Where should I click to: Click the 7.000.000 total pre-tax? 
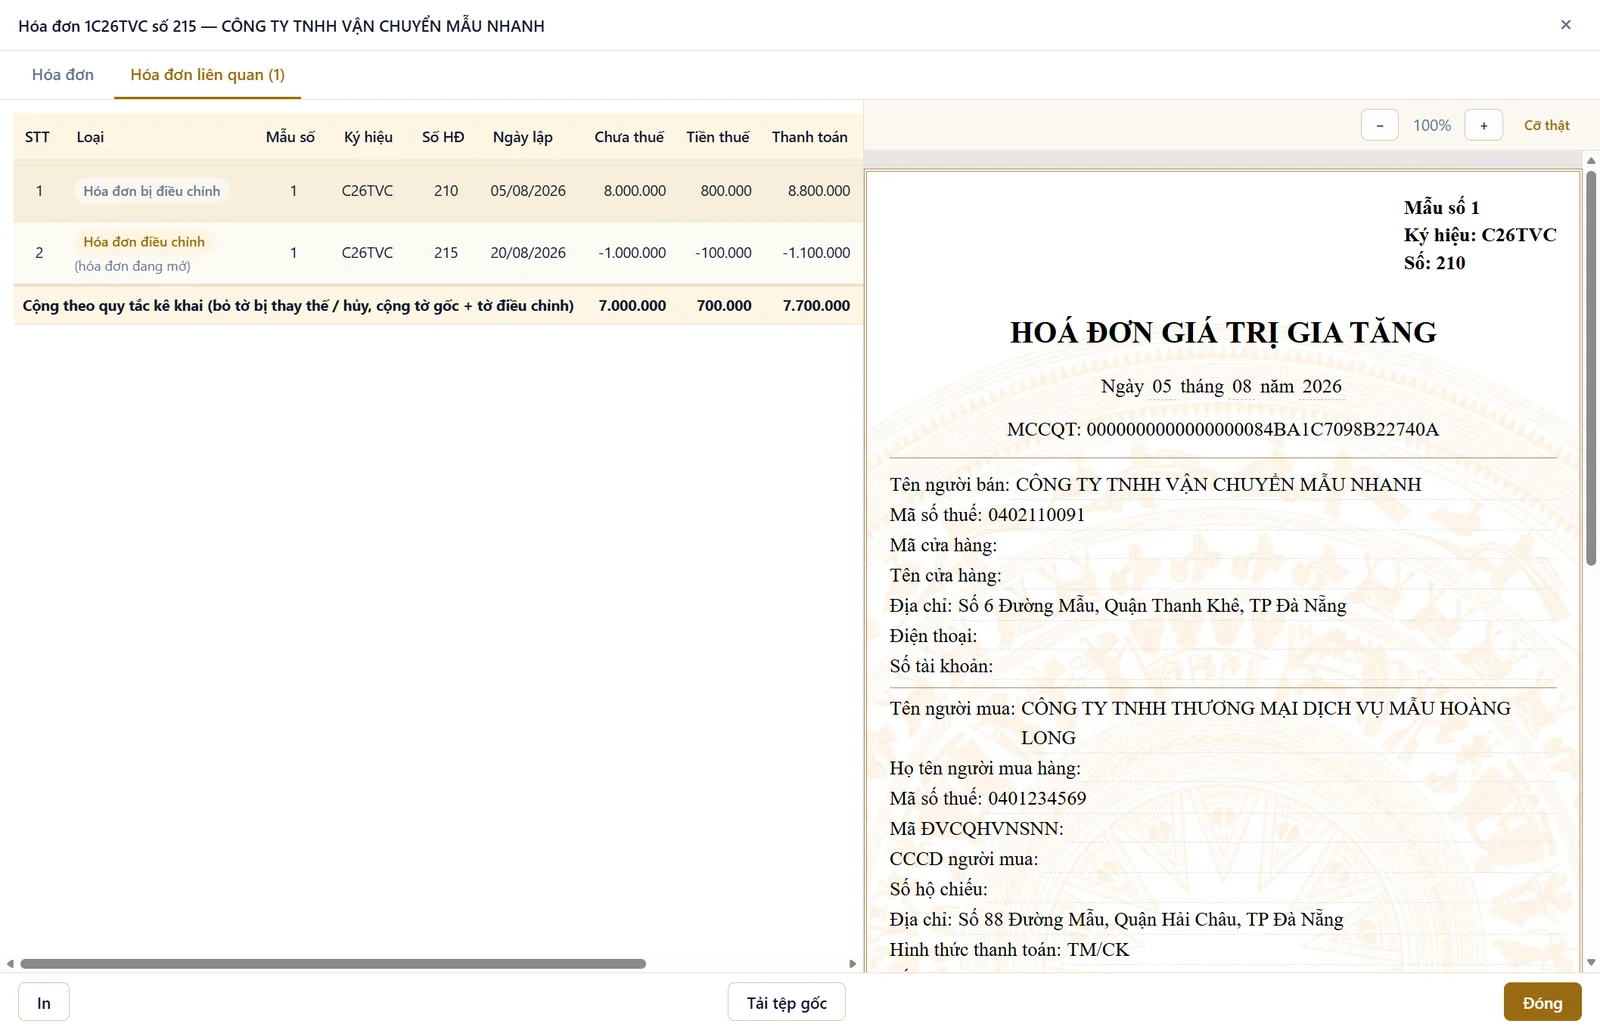632,306
